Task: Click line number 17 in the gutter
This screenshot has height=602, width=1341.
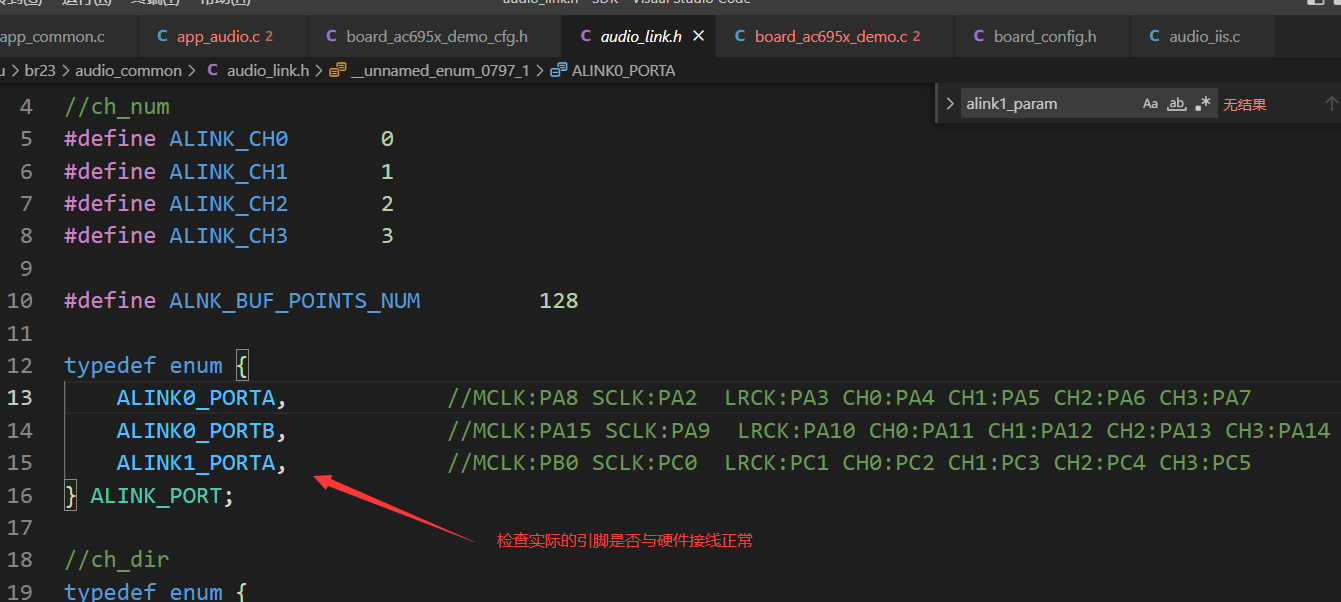Action: point(20,527)
